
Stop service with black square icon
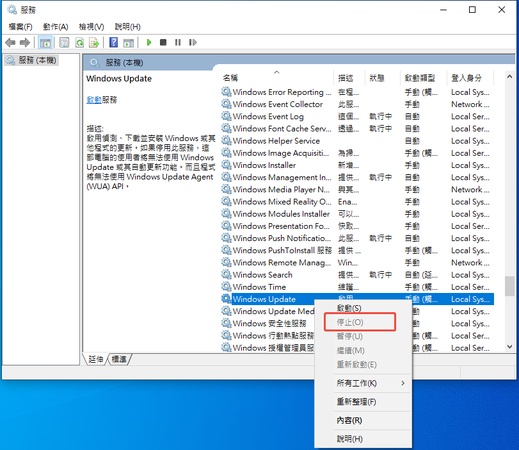(163, 42)
